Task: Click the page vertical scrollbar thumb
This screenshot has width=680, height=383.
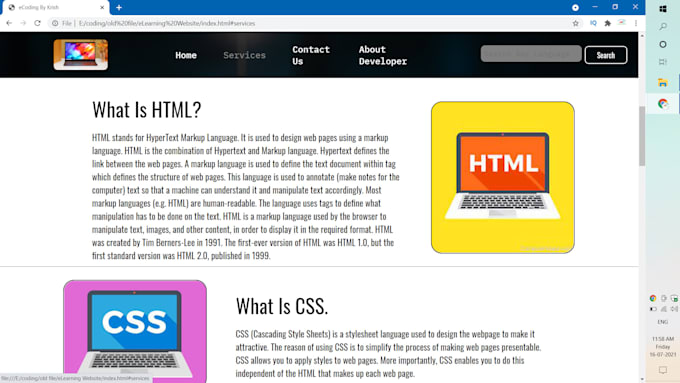Action: coord(642,135)
